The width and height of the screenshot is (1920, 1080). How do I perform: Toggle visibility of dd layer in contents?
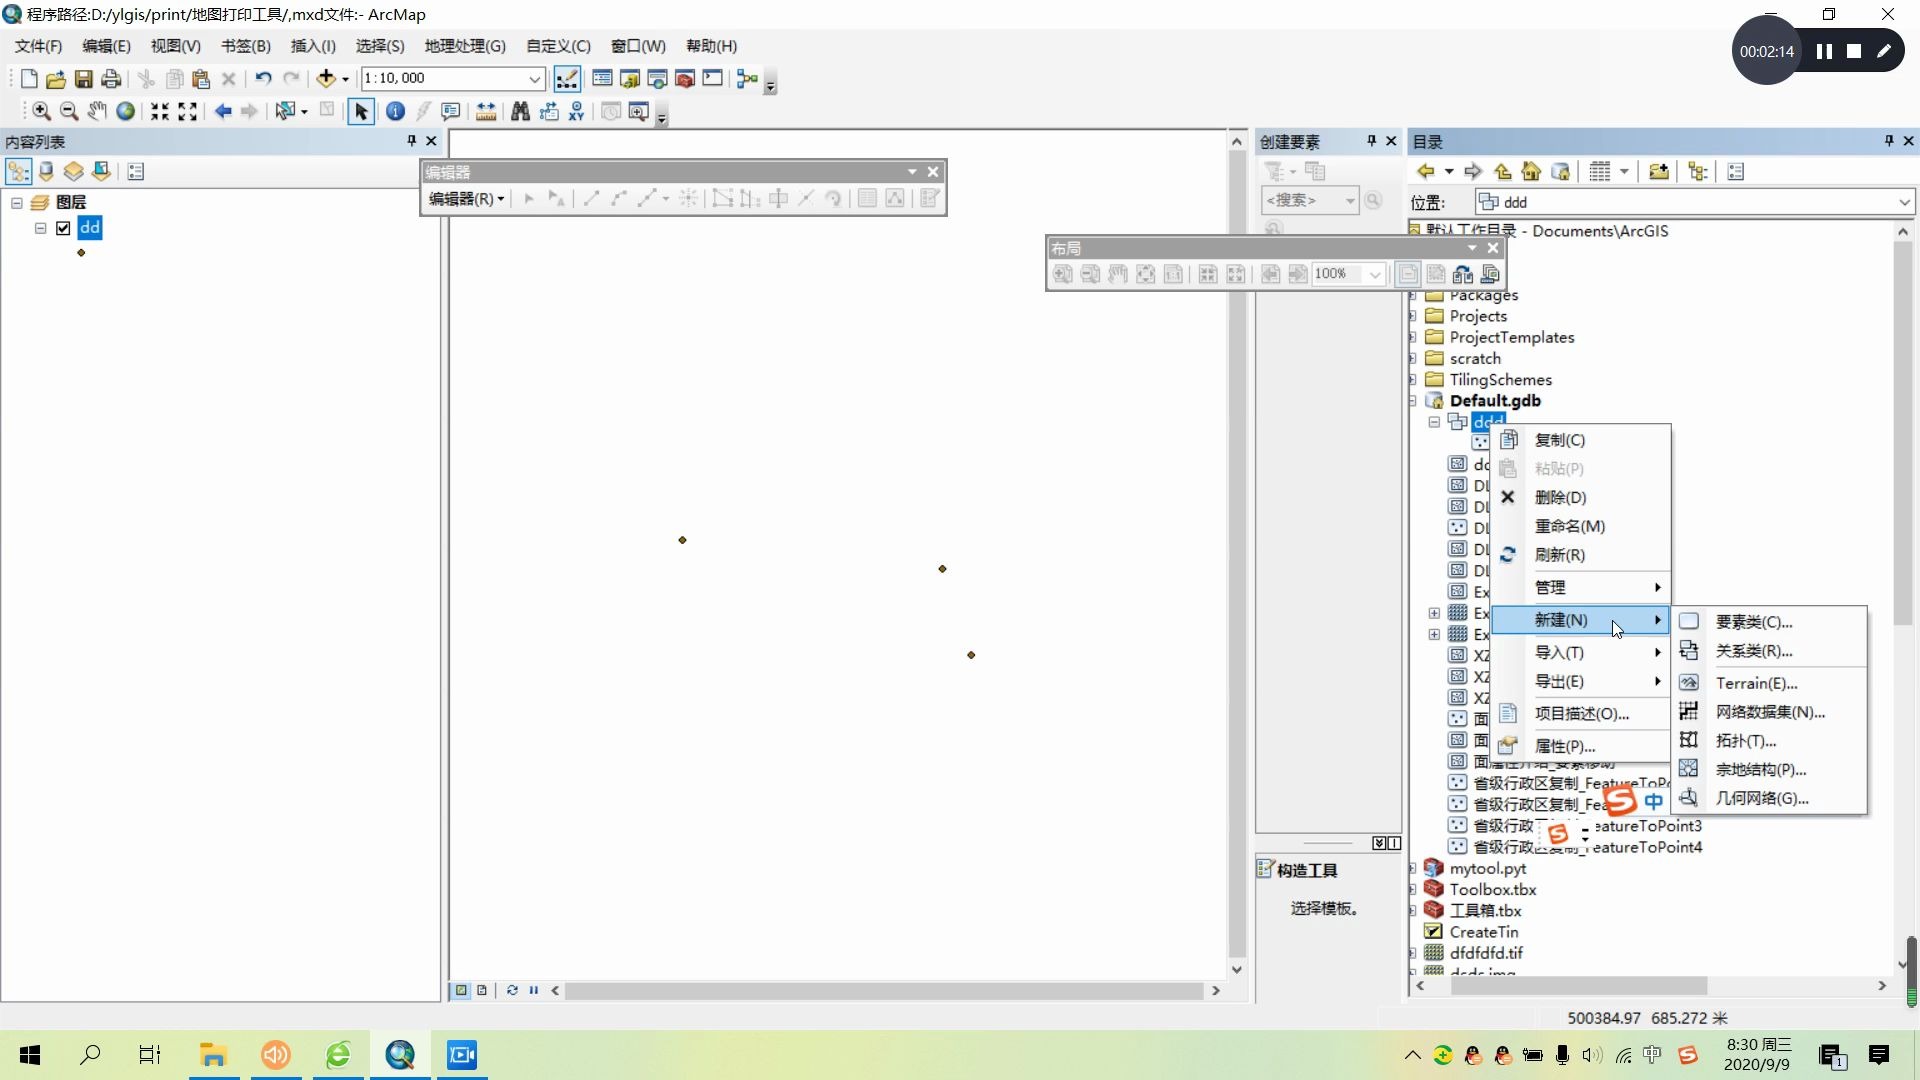point(63,228)
